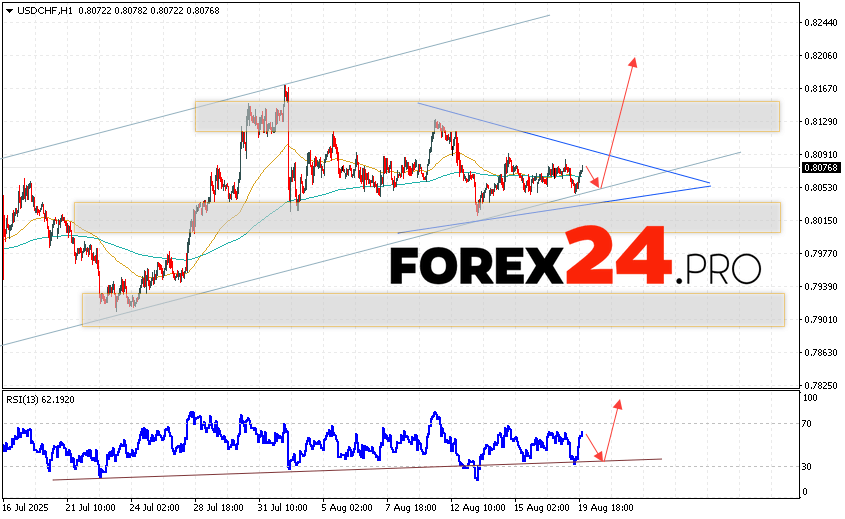This screenshot has height=519, width=845.
Task: Select the RSI 100 level label
Action: pyautogui.click(x=810, y=398)
